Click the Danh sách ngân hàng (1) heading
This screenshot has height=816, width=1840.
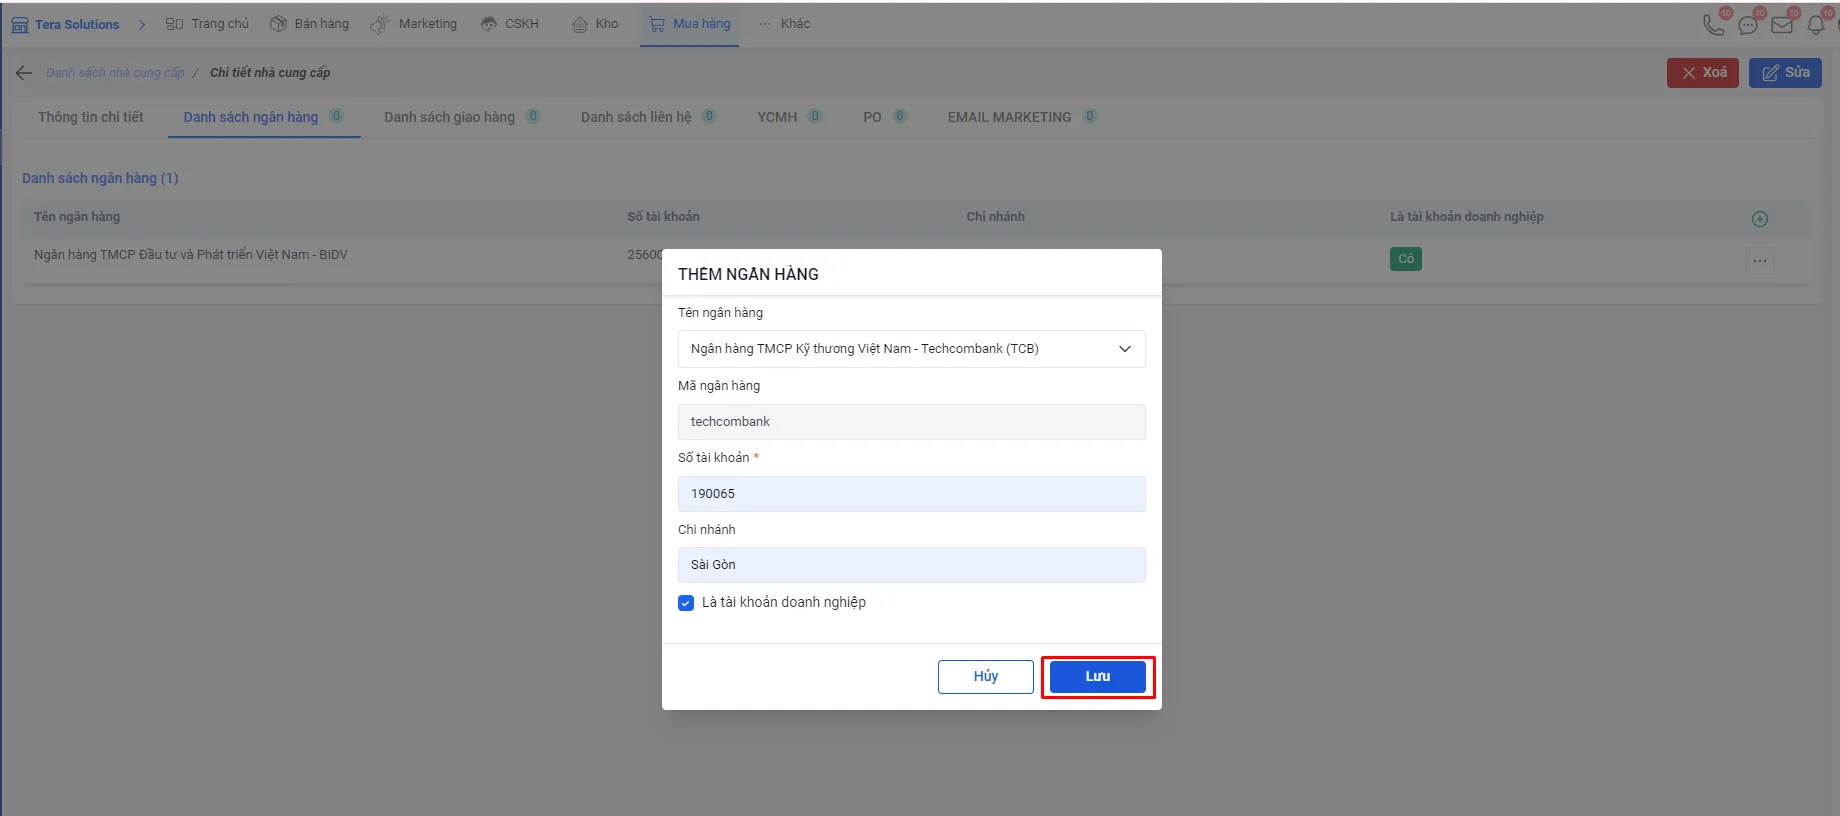coord(100,178)
